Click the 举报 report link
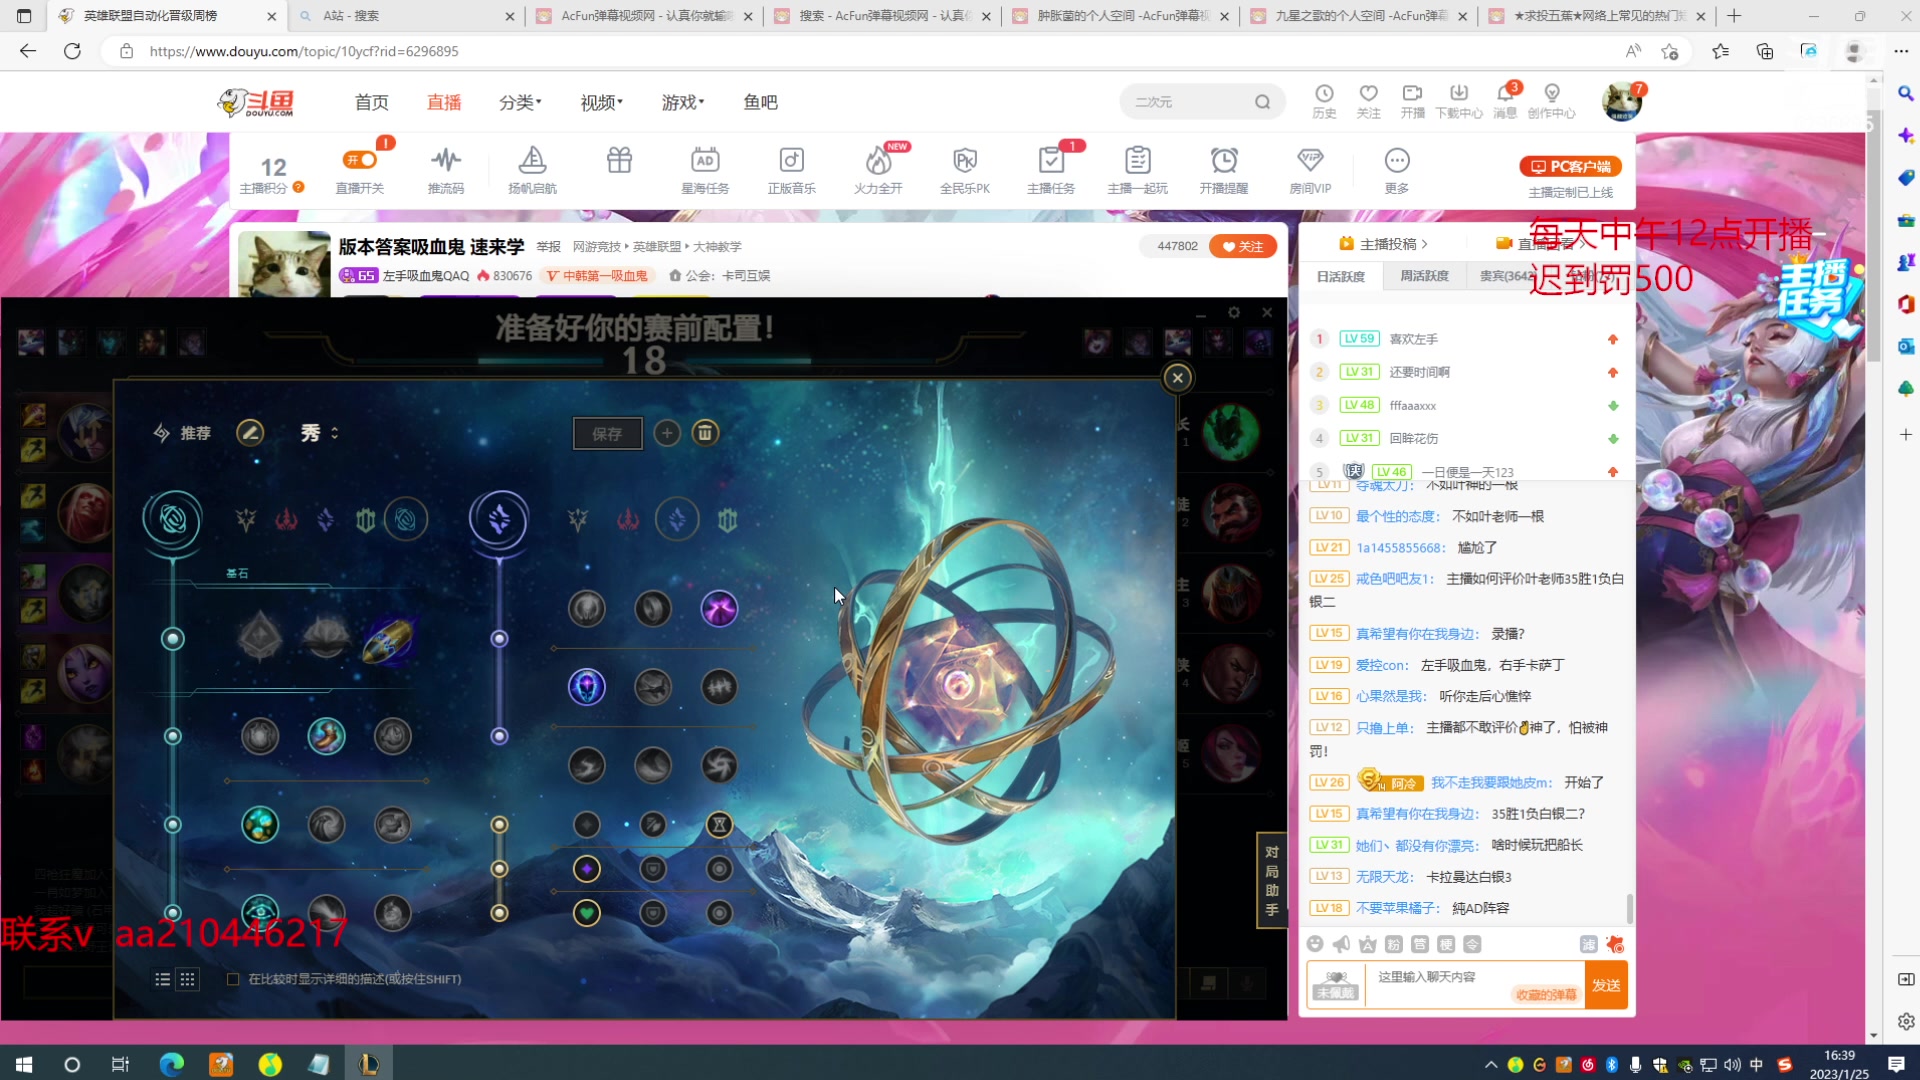 pyautogui.click(x=548, y=247)
